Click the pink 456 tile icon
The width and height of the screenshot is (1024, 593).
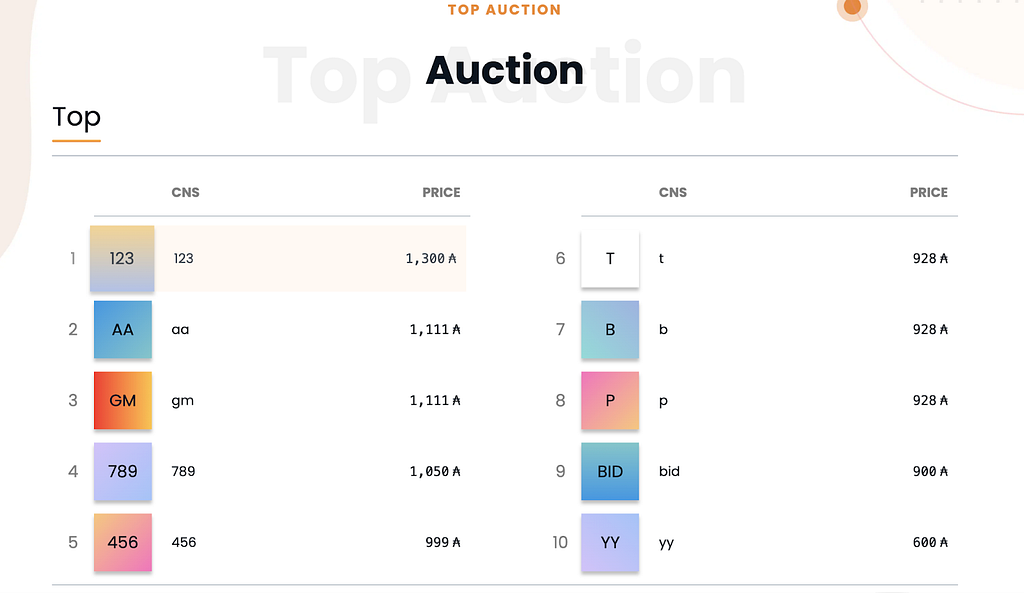(123, 543)
